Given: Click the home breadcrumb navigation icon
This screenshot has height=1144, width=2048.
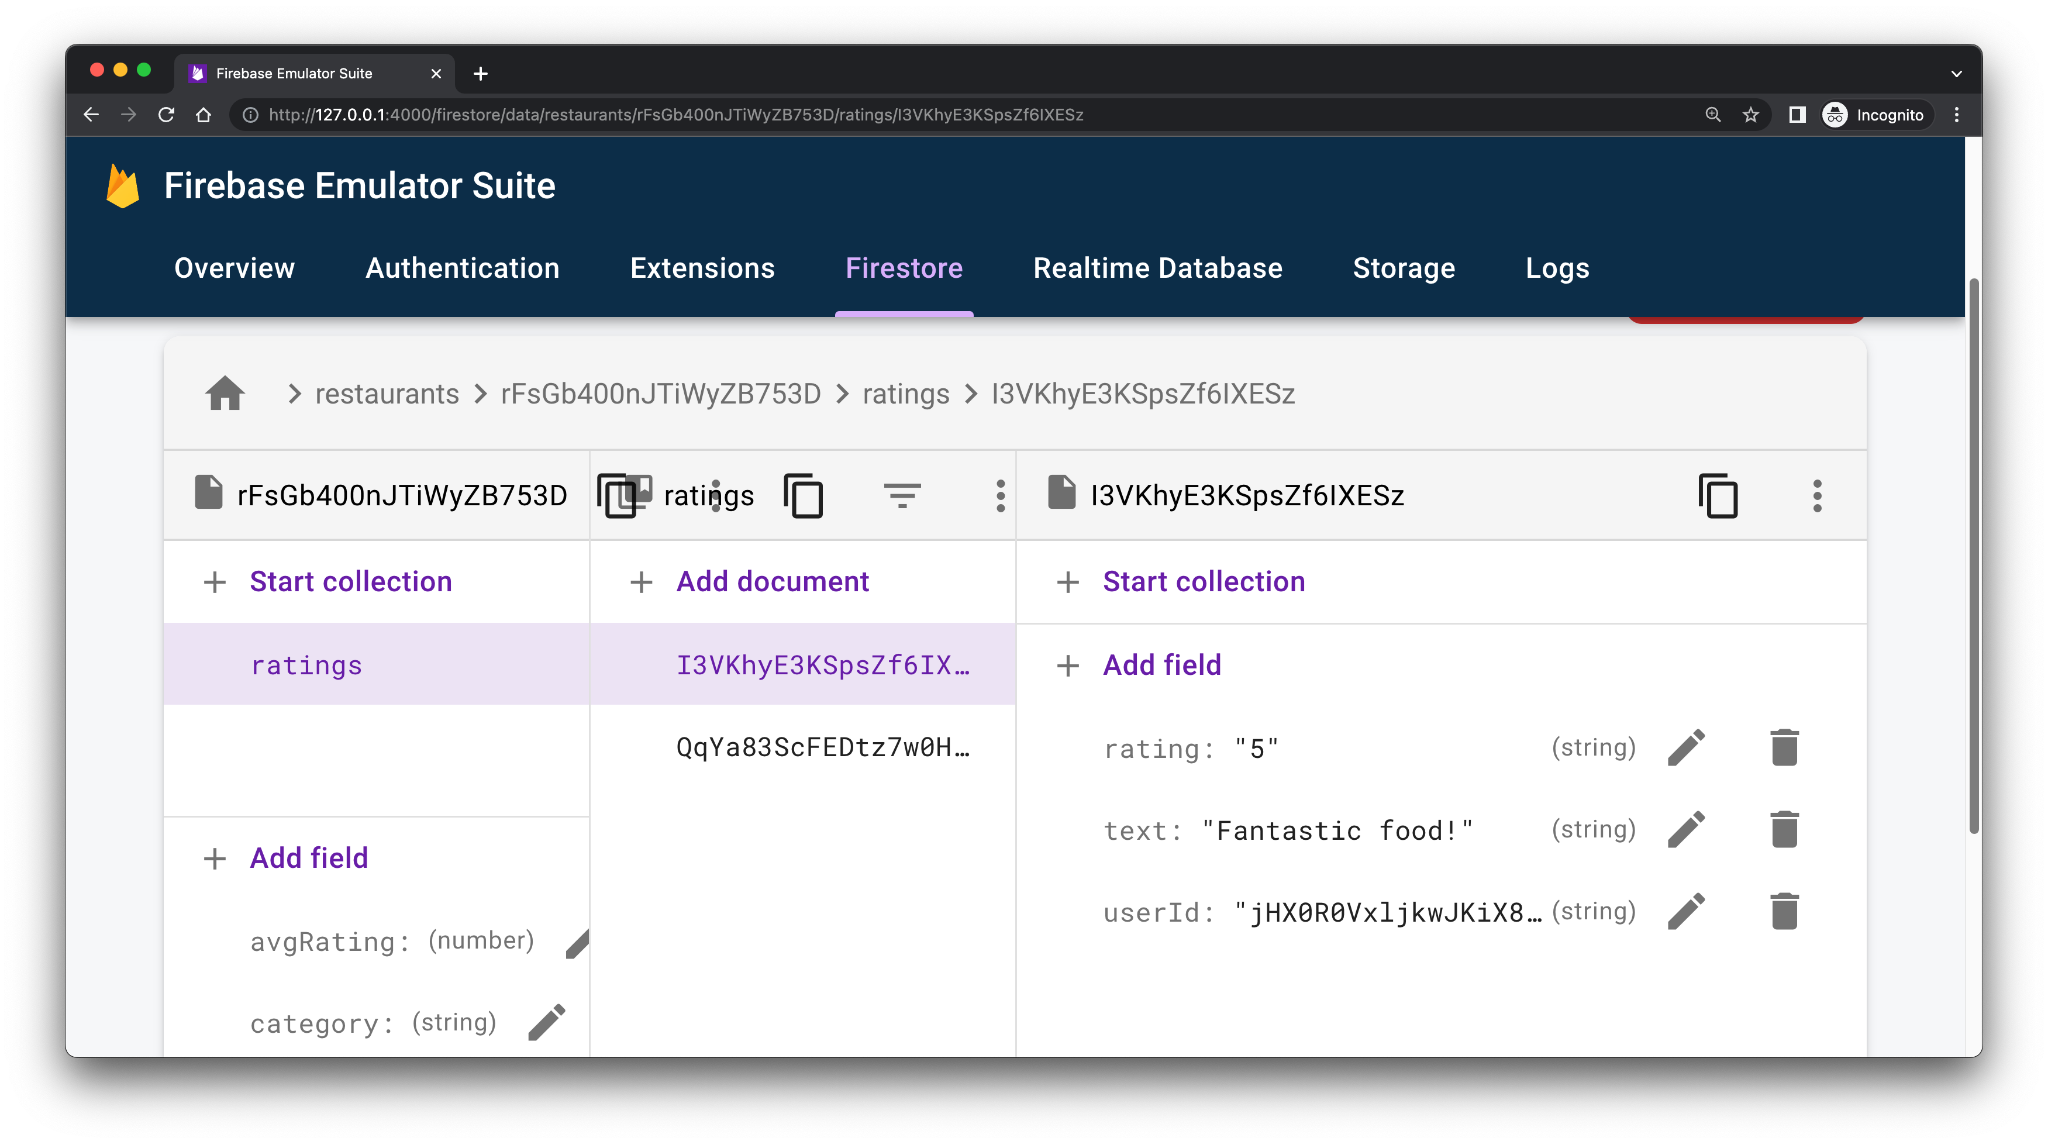Looking at the screenshot, I should pyautogui.click(x=224, y=393).
